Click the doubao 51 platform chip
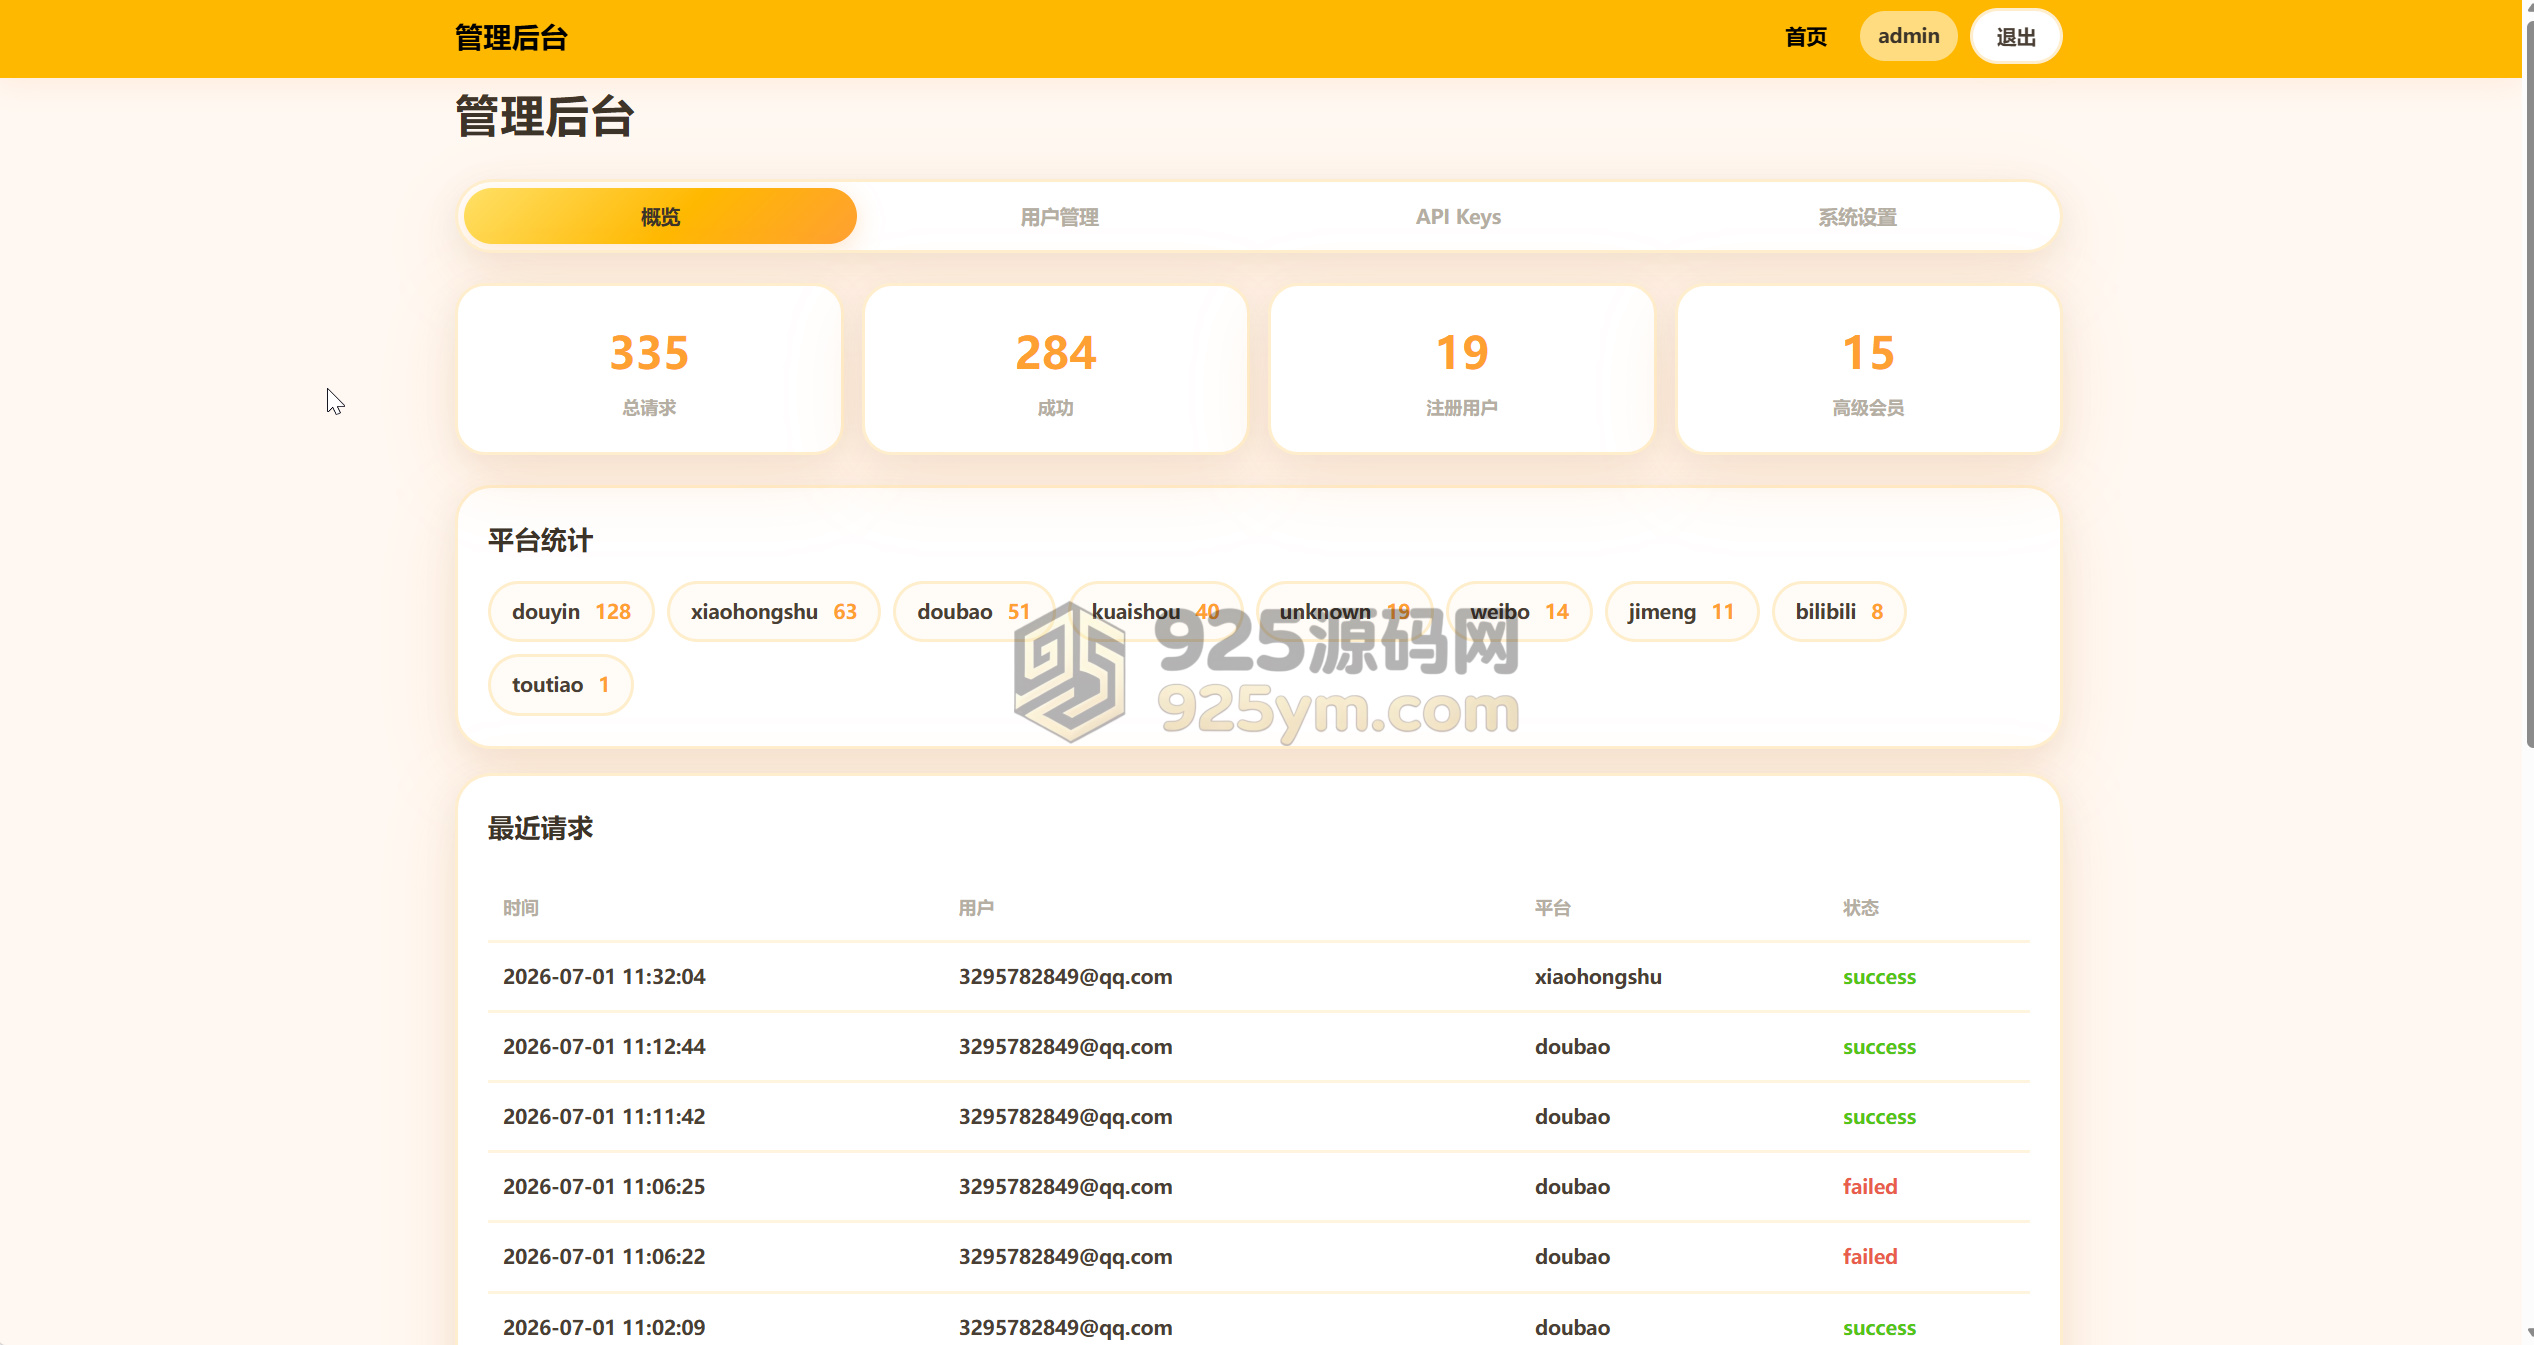Screen dimensions: 2534x1345 click(x=973, y=611)
